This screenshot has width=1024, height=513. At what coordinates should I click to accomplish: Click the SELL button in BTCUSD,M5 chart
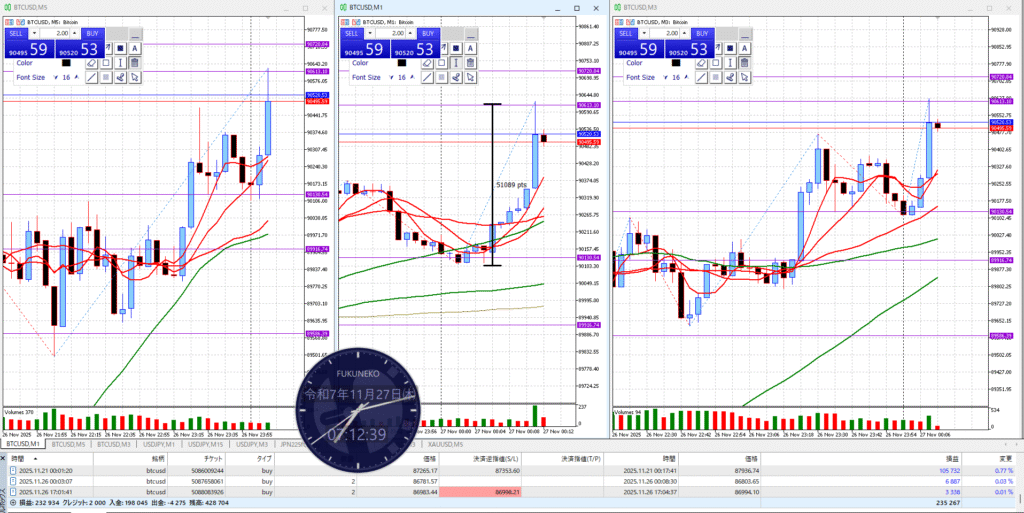[17, 33]
